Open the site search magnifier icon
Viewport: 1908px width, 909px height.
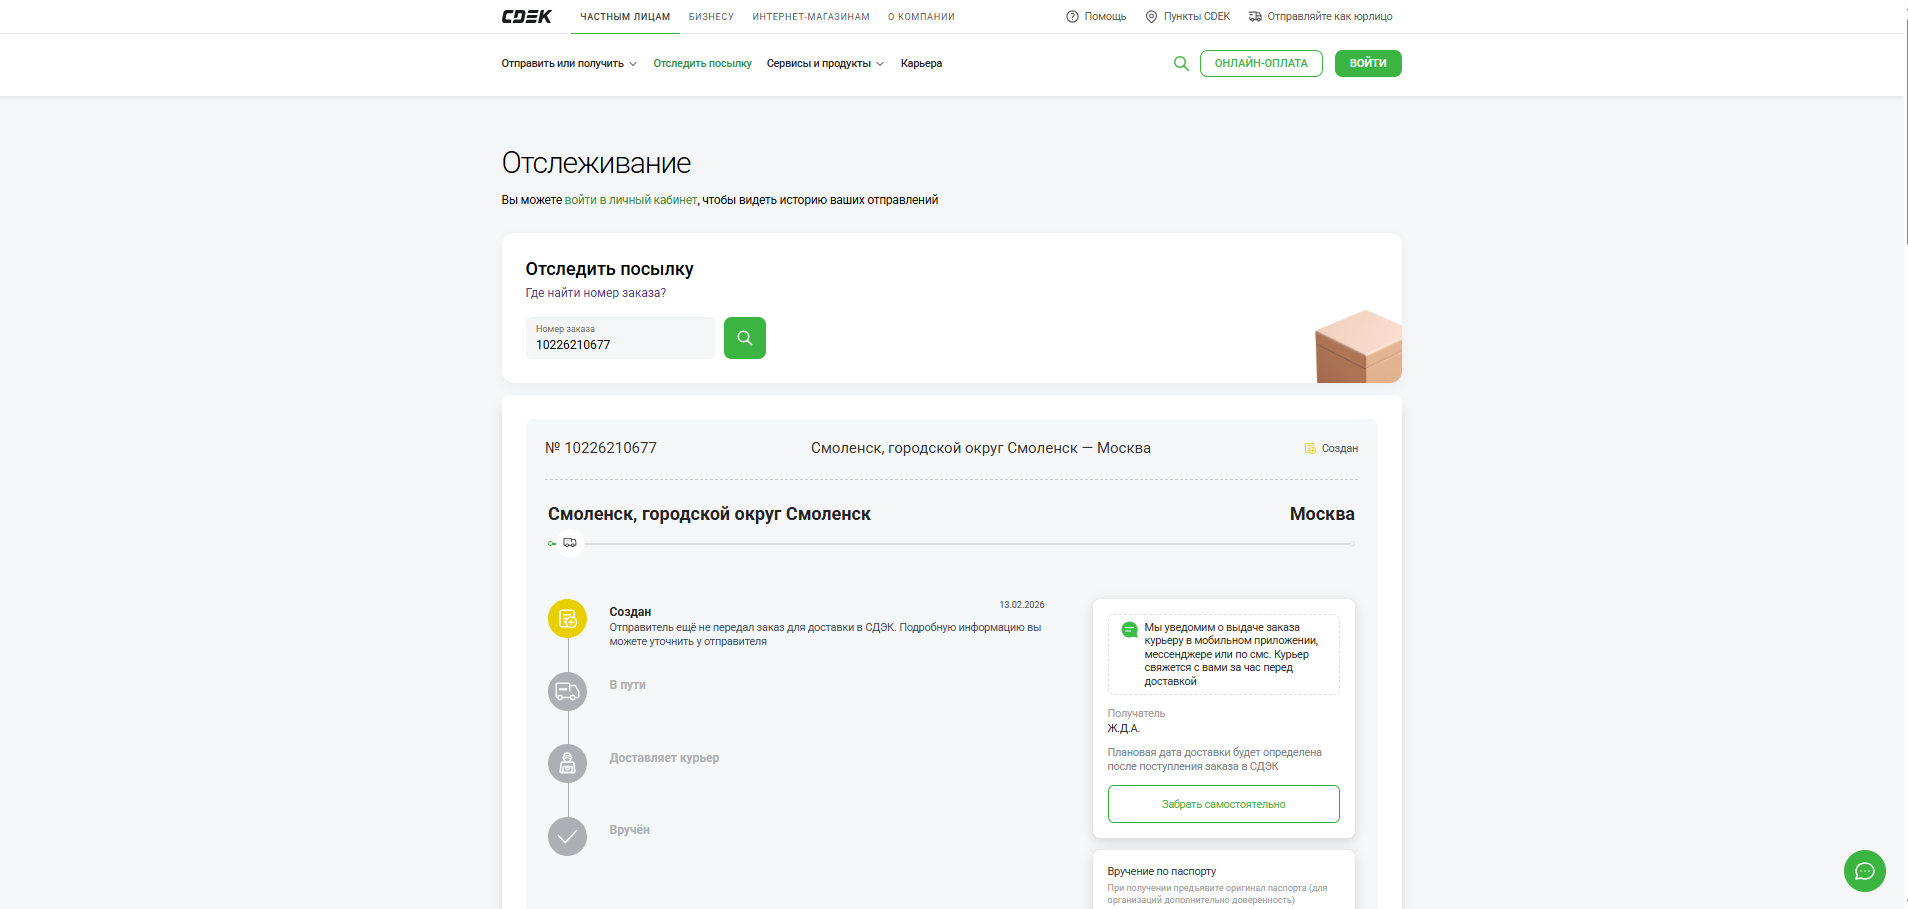point(1181,64)
